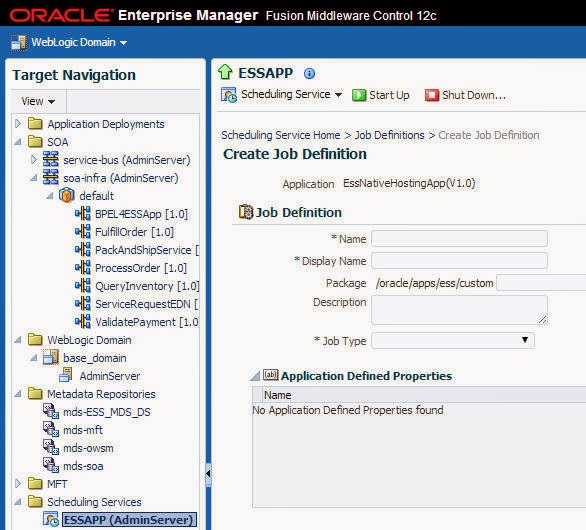
Task: Select ValidatePayment composite
Action: coord(147,322)
